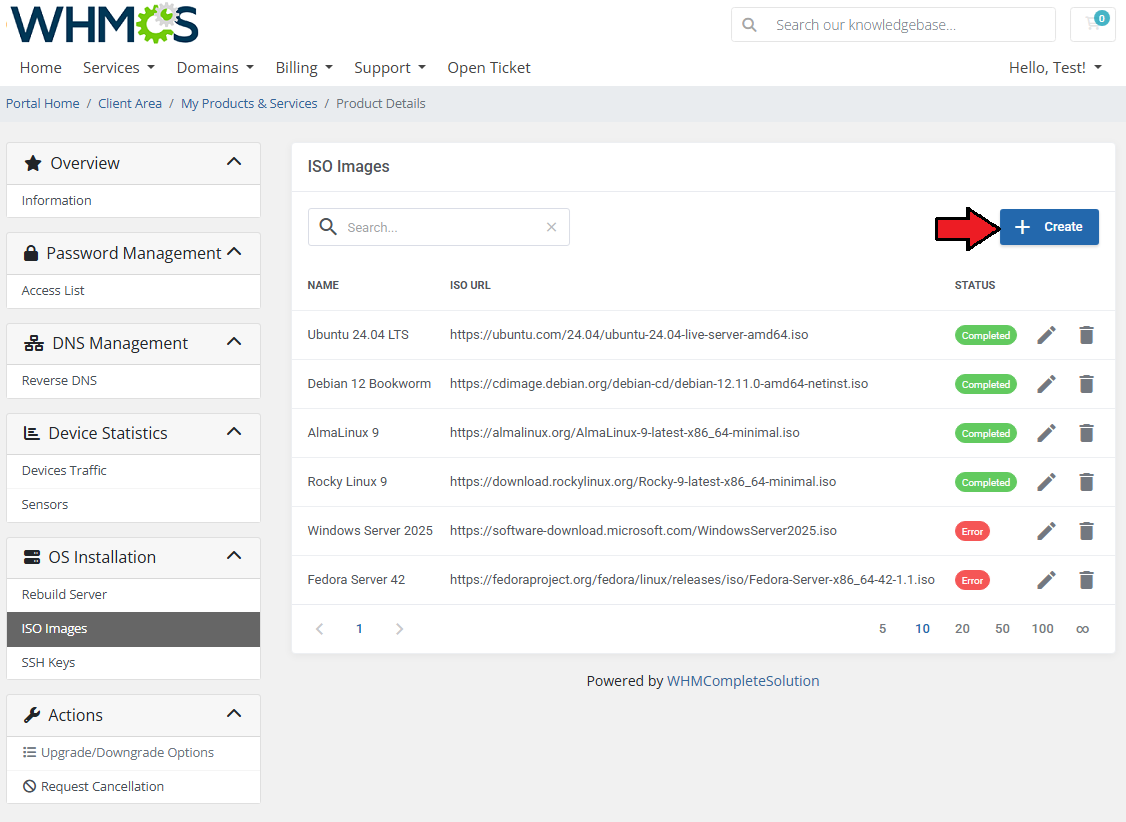Image resolution: width=1126 pixels, height=822 pixels.
Task: Click Open Ticket in the navbar
Action: click(489, 67)
